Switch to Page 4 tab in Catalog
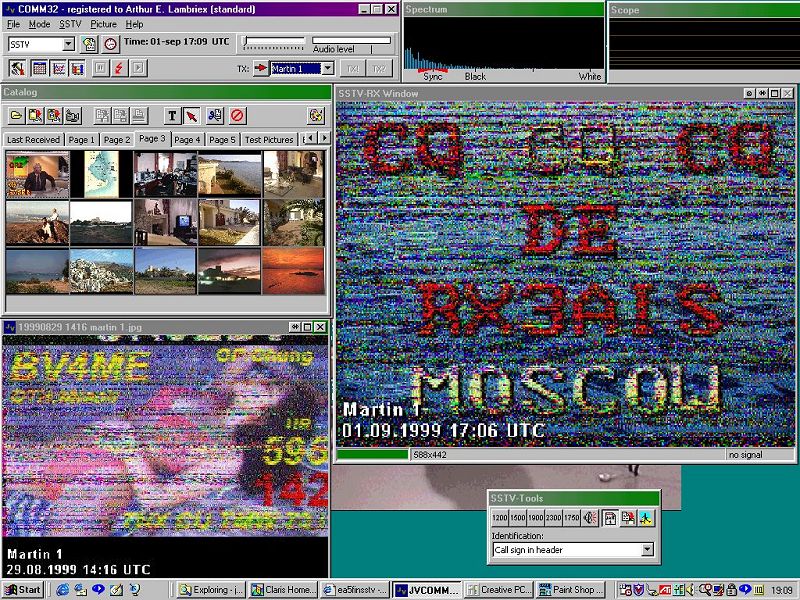 click(x=187, y=139)
